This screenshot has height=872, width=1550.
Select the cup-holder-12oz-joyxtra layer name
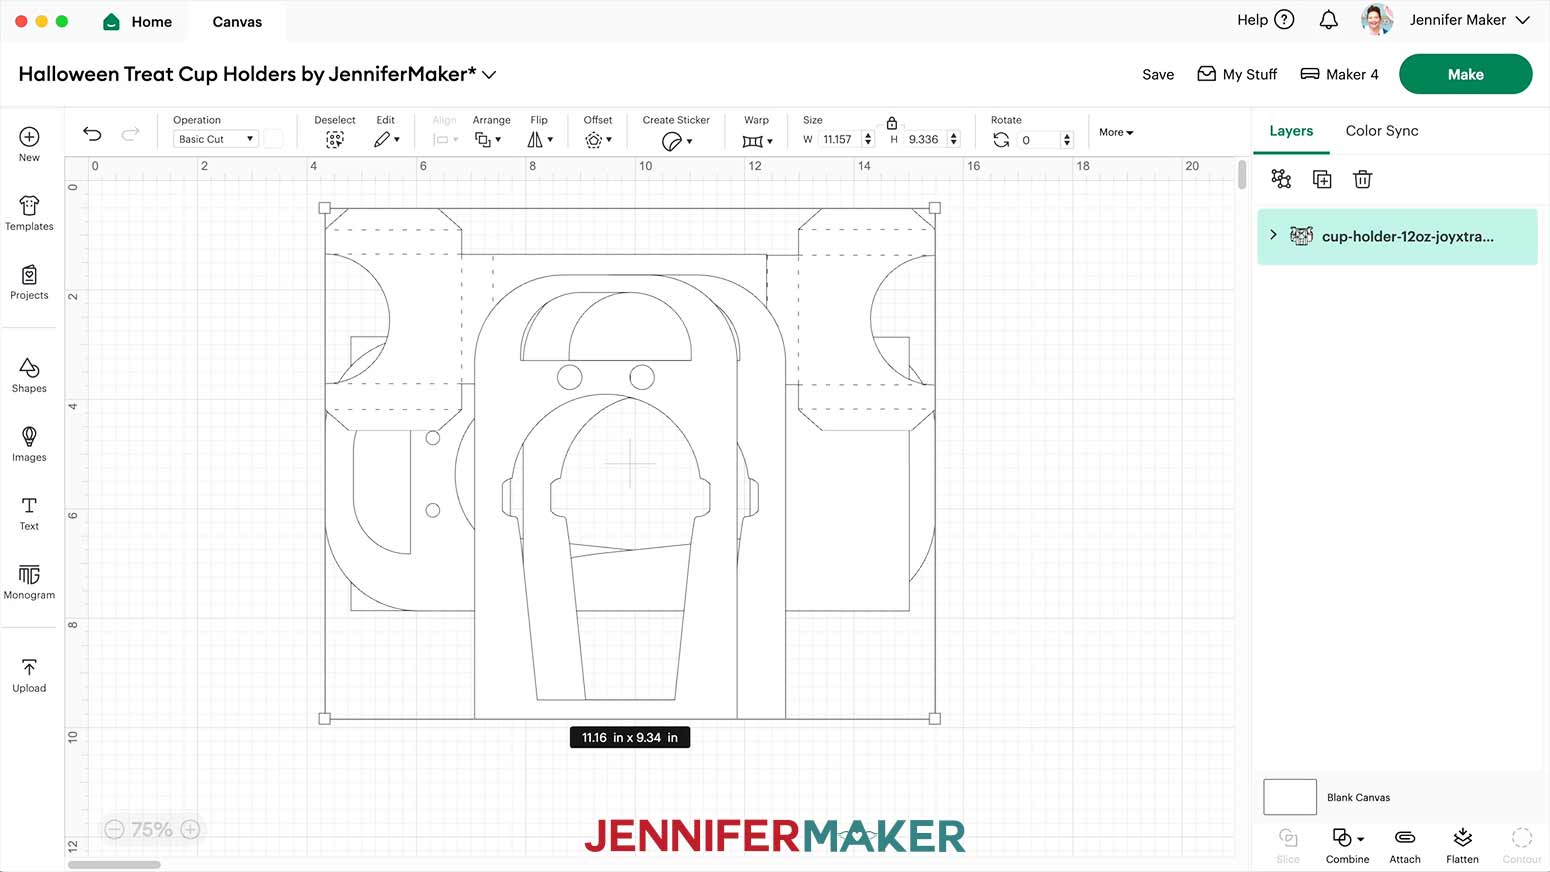click(x=1408, y=237)
